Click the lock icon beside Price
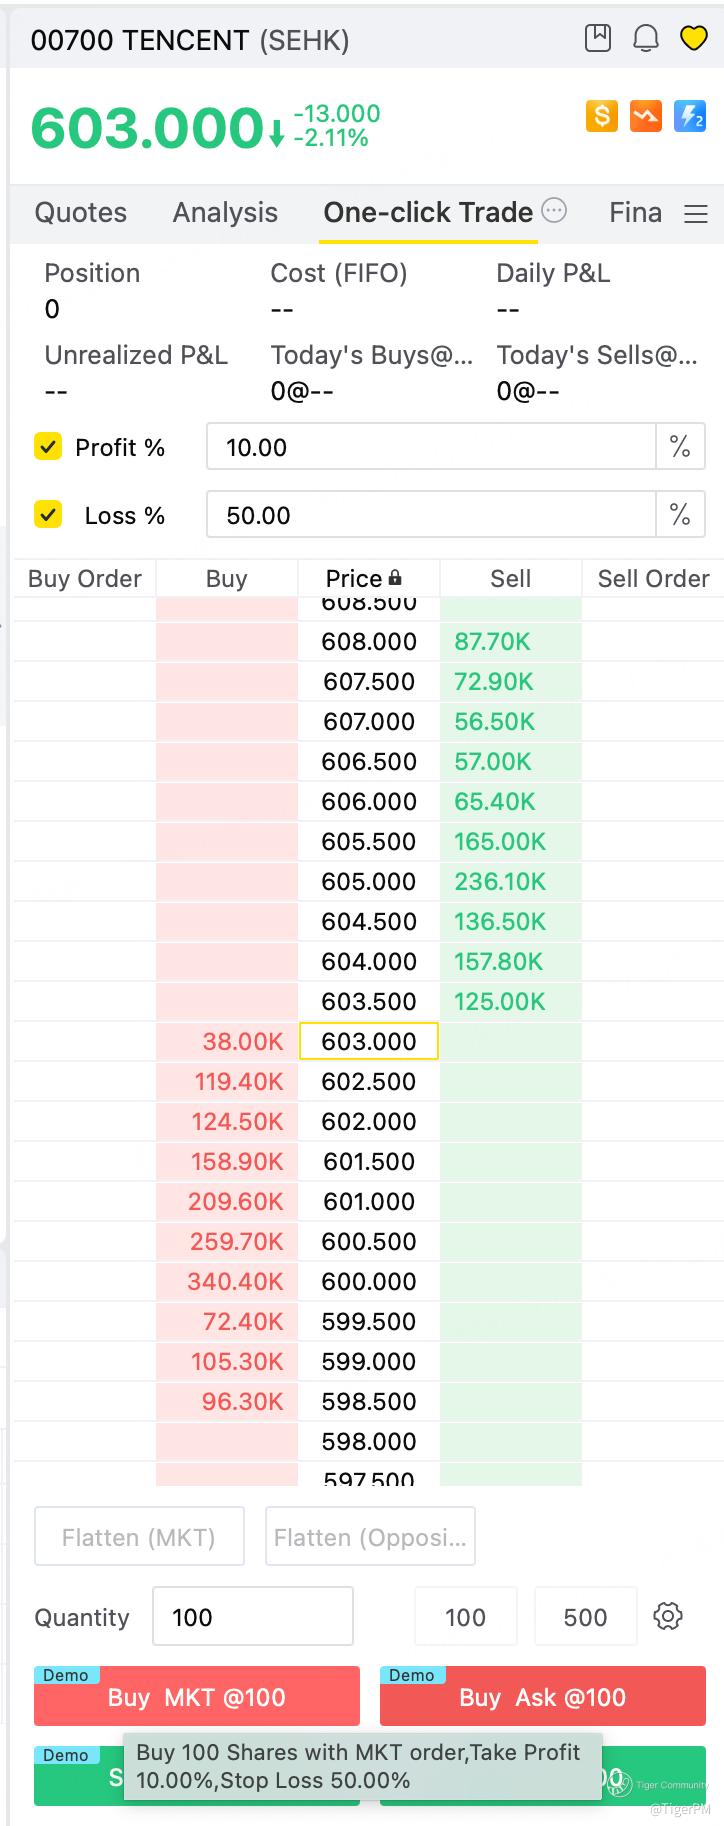The width and height of the screenshot is (724, 1826). click(396, 578)
